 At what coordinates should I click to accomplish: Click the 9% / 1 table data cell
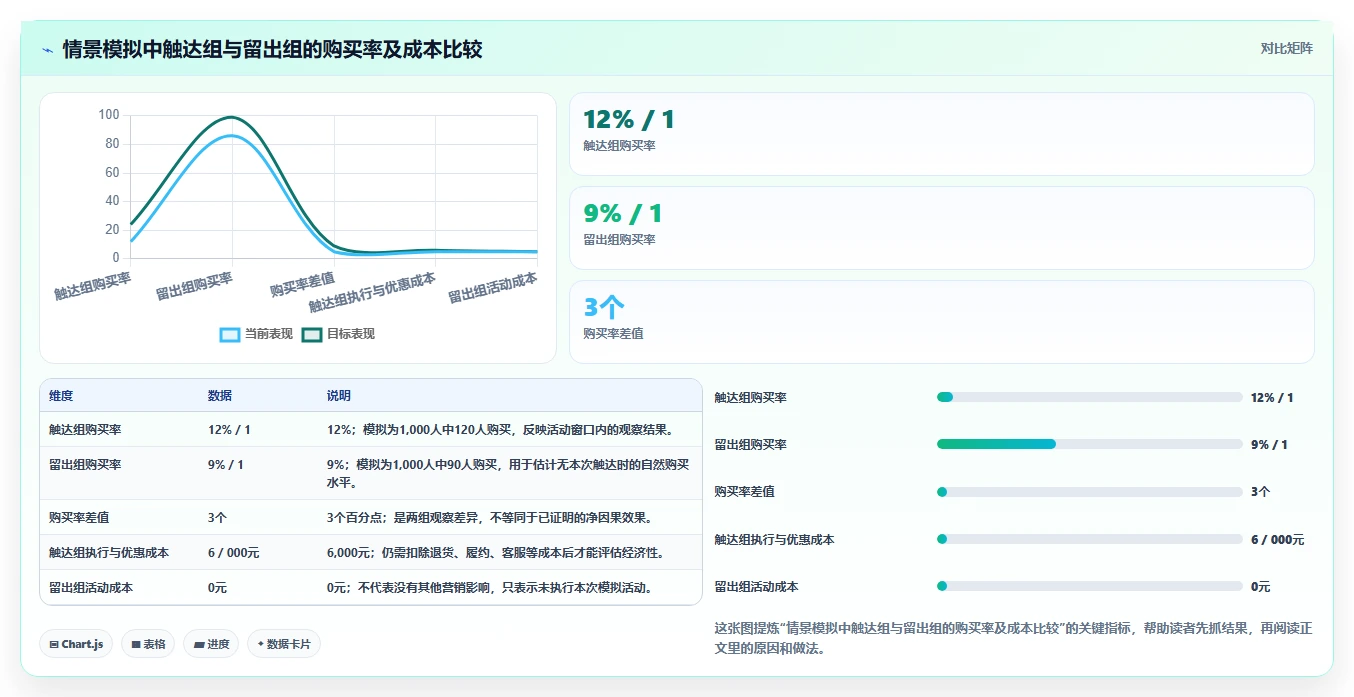click(225, 465)
